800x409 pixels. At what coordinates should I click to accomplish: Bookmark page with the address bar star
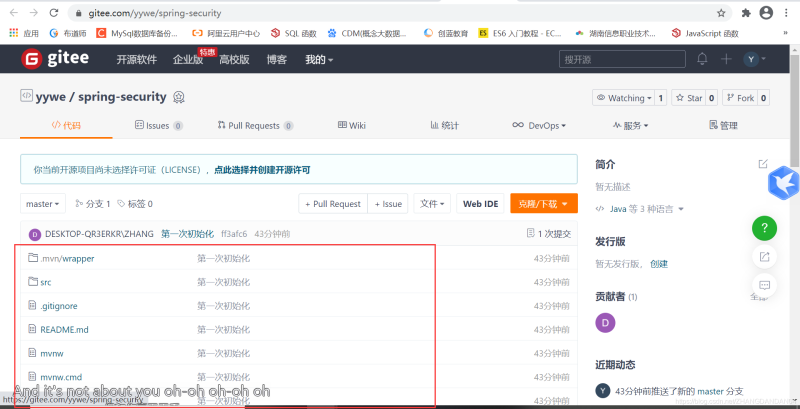click(721, 13)
